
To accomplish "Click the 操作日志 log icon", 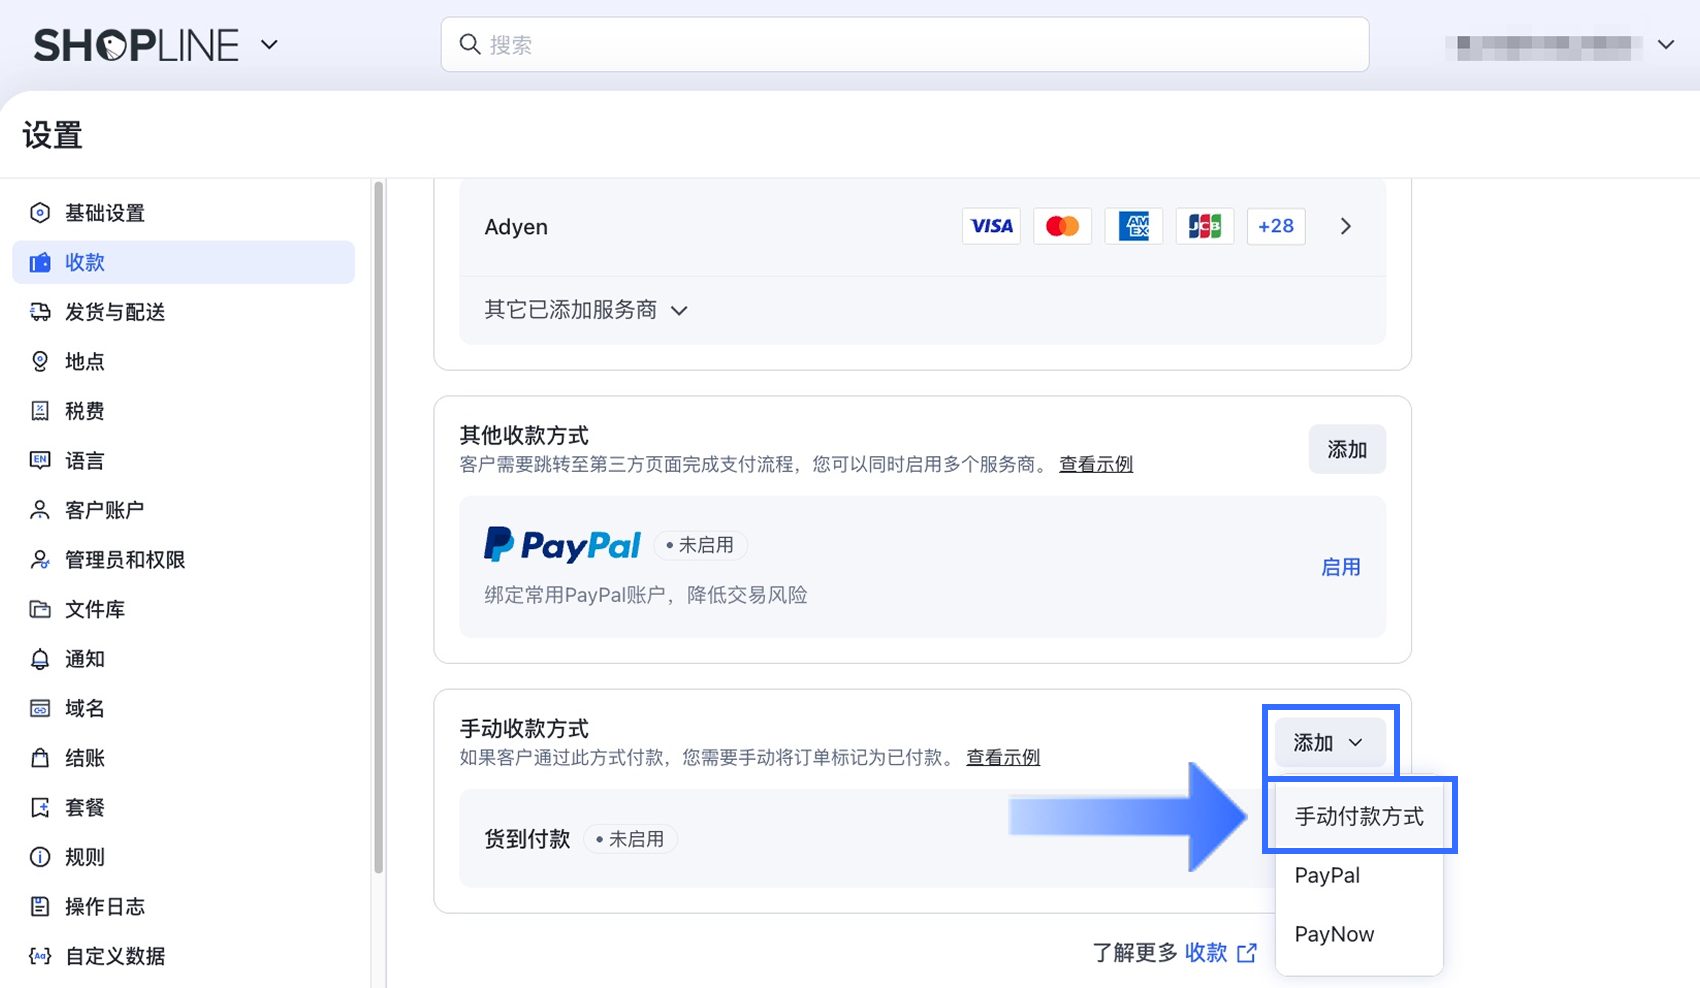I will 40,907.
